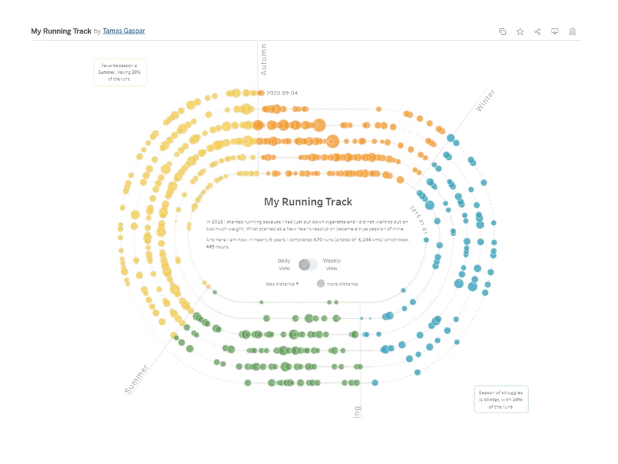Select the 'Season of struggles' annotation box
This screenshot has height=464, width=618.
(x=501, y=399)
